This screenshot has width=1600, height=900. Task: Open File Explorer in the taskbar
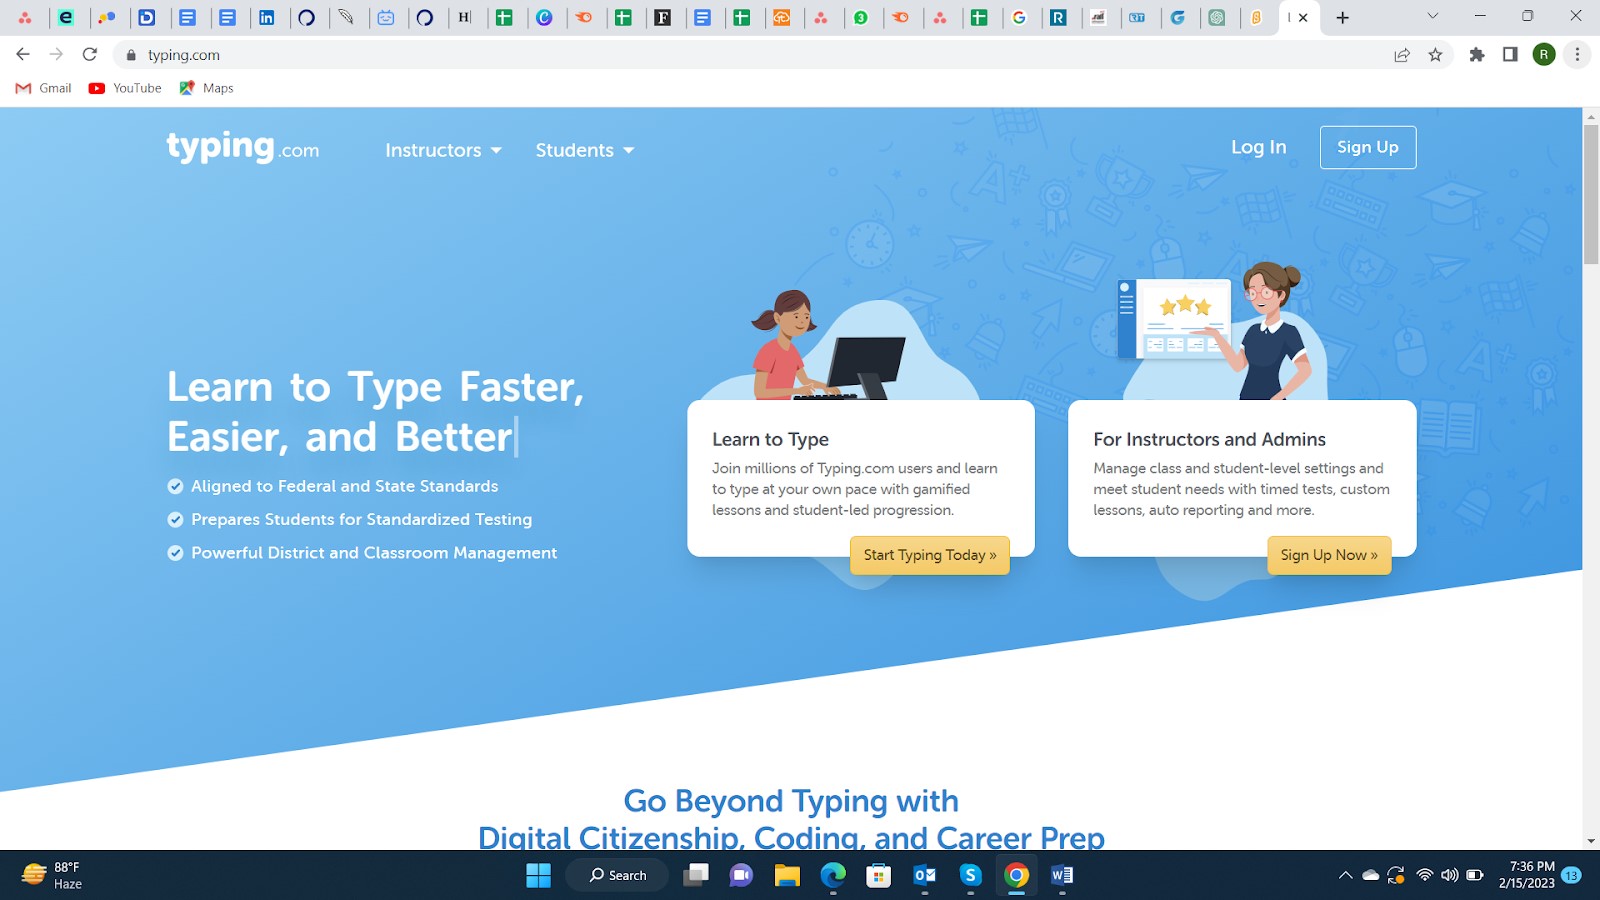point(787,875)
